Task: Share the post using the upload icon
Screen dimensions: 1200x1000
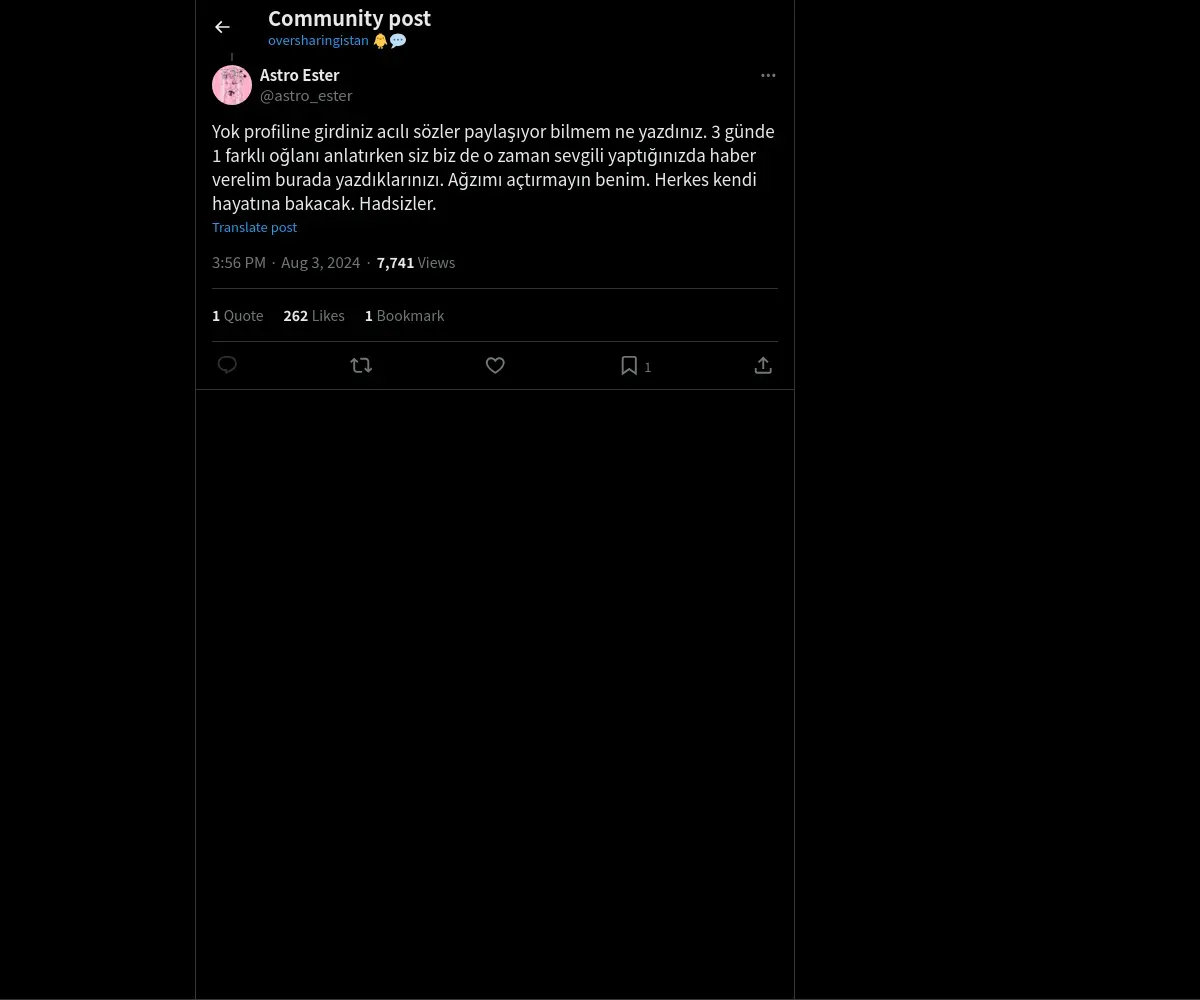Action: coord(763,365)
